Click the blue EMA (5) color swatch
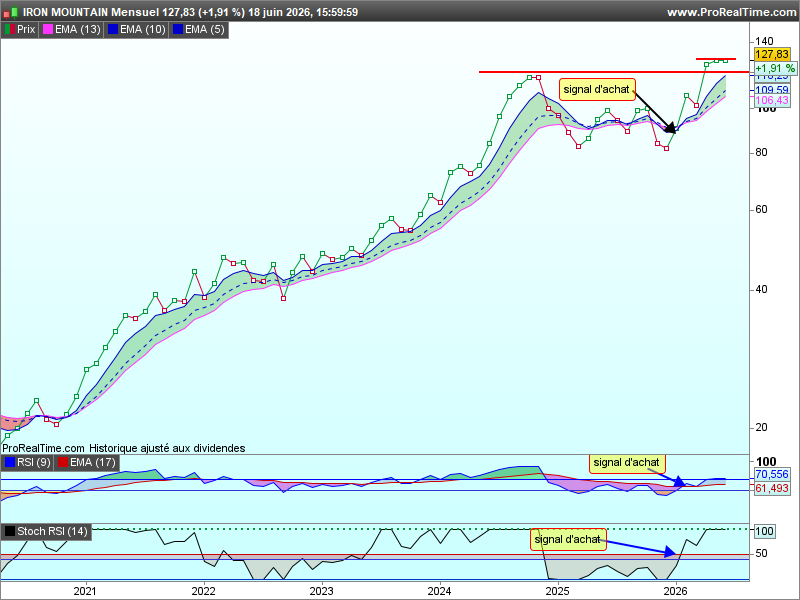800x600 pixels. [178, 30]
